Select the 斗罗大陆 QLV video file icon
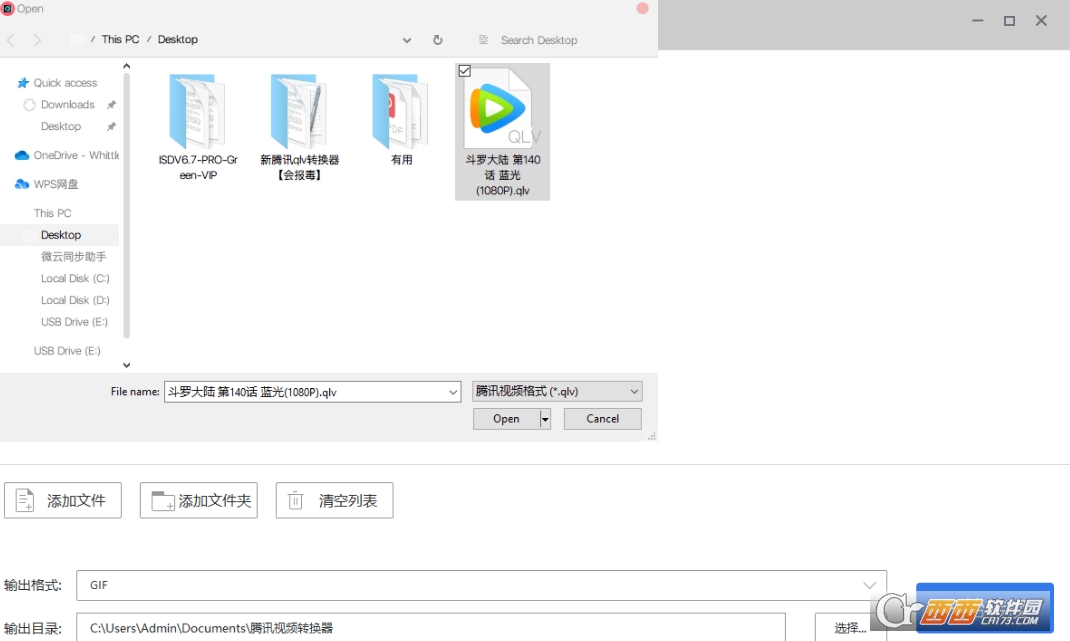Screen dimensions: 1070x641 (502, 110)
